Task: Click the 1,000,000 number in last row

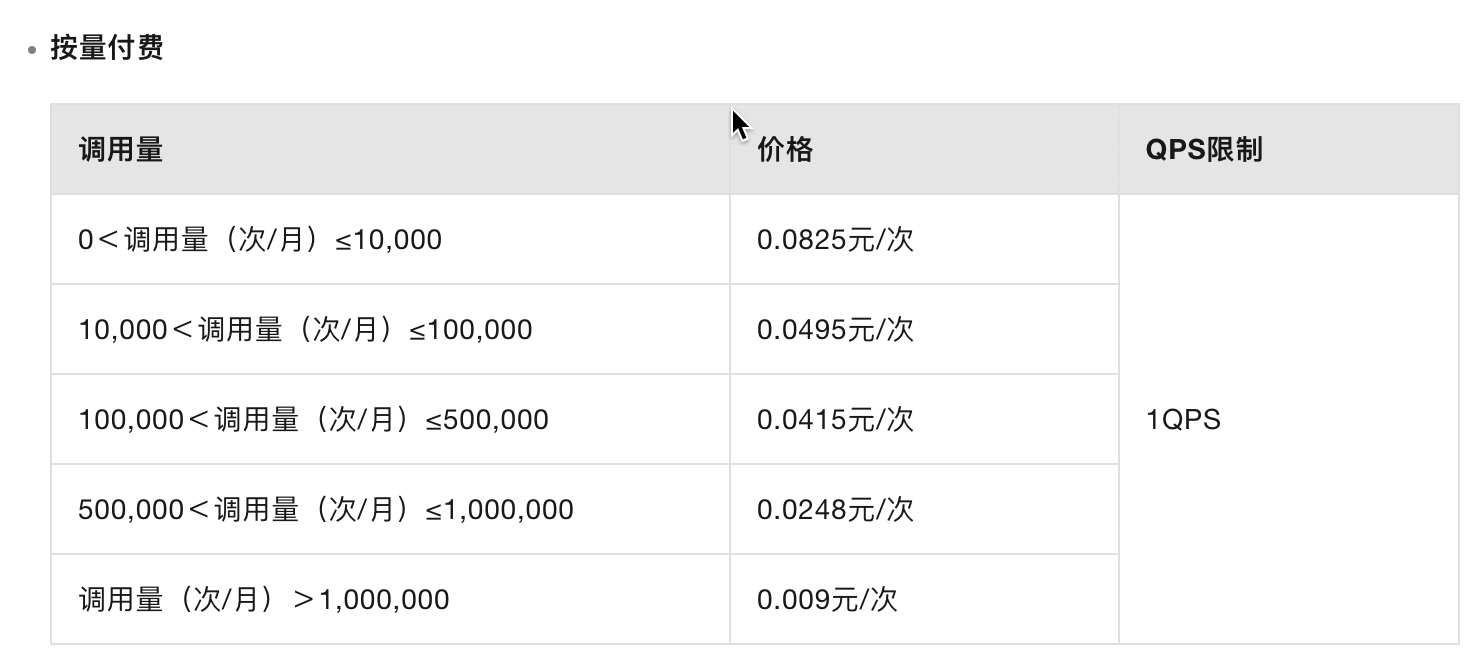Action: (x=384, y=600)
